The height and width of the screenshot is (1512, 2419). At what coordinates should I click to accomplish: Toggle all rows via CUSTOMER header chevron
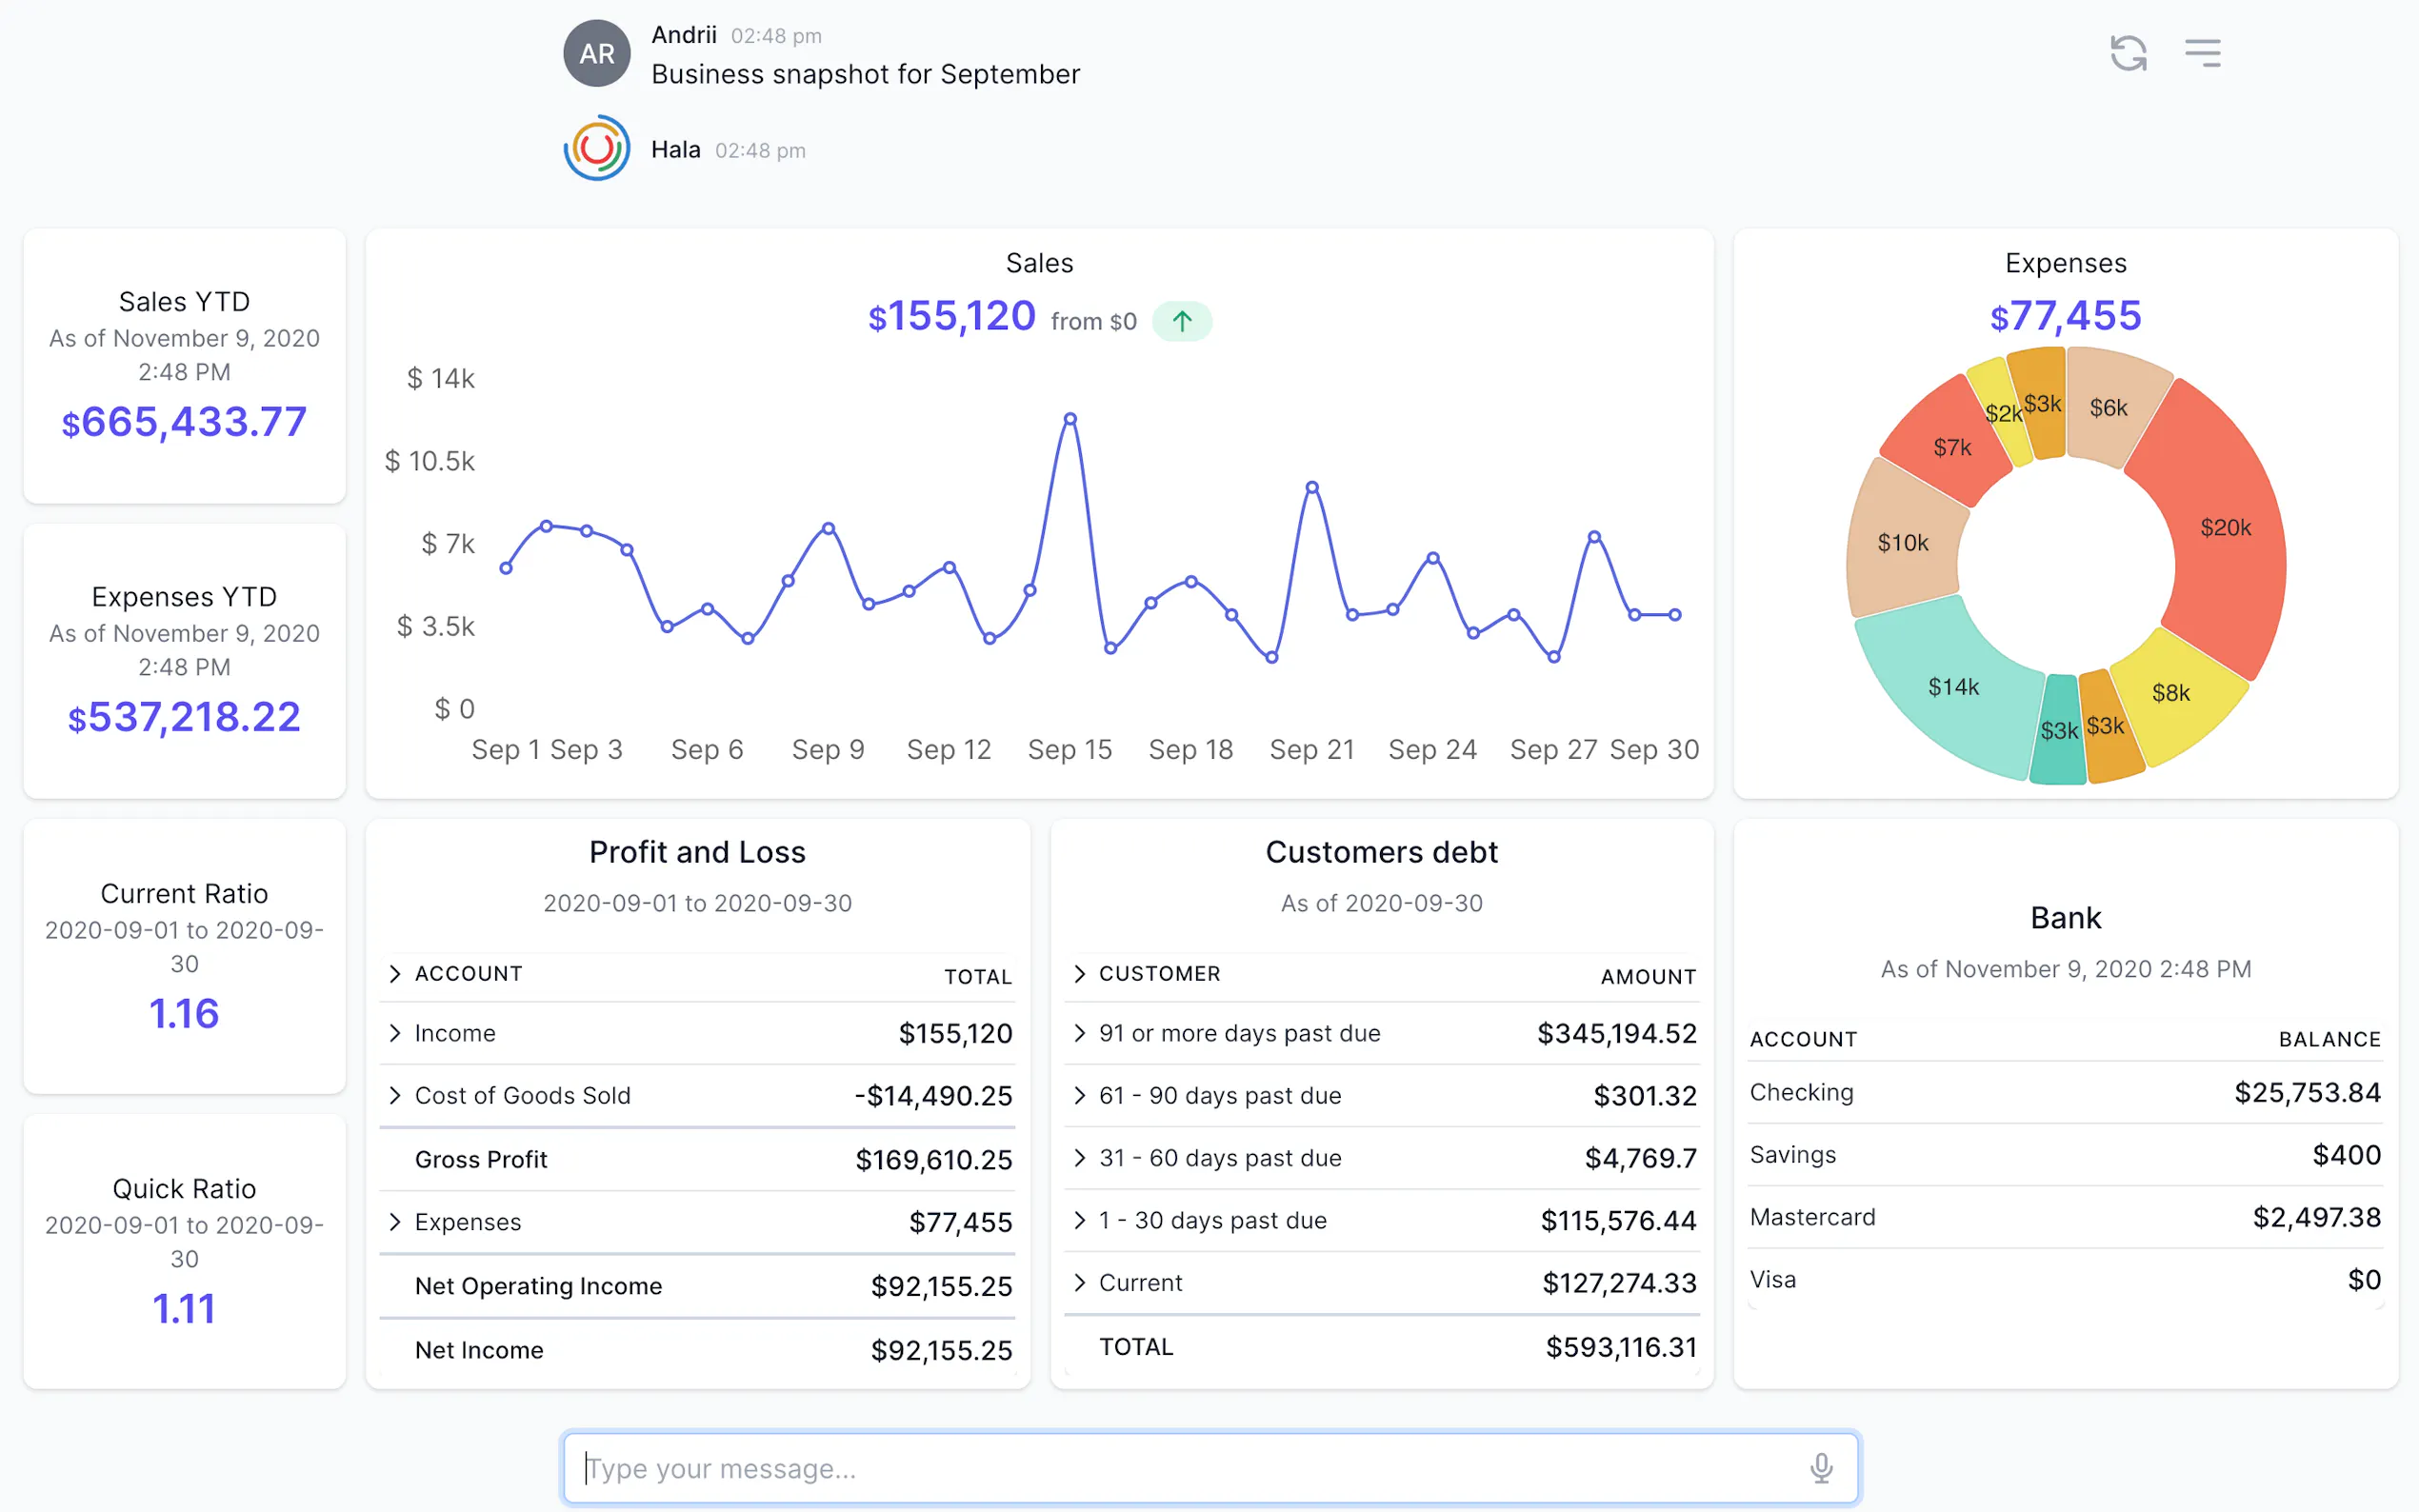tap(1079, 973)
